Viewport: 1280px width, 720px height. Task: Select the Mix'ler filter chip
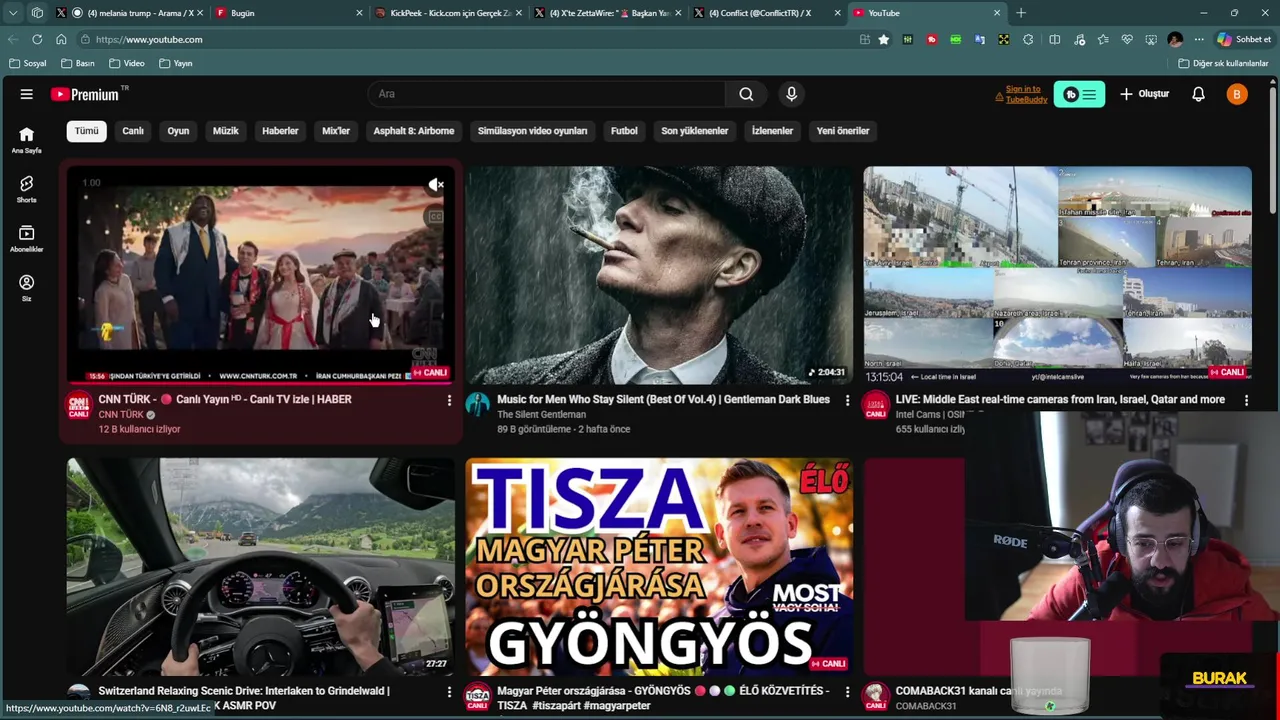(336, 131)
